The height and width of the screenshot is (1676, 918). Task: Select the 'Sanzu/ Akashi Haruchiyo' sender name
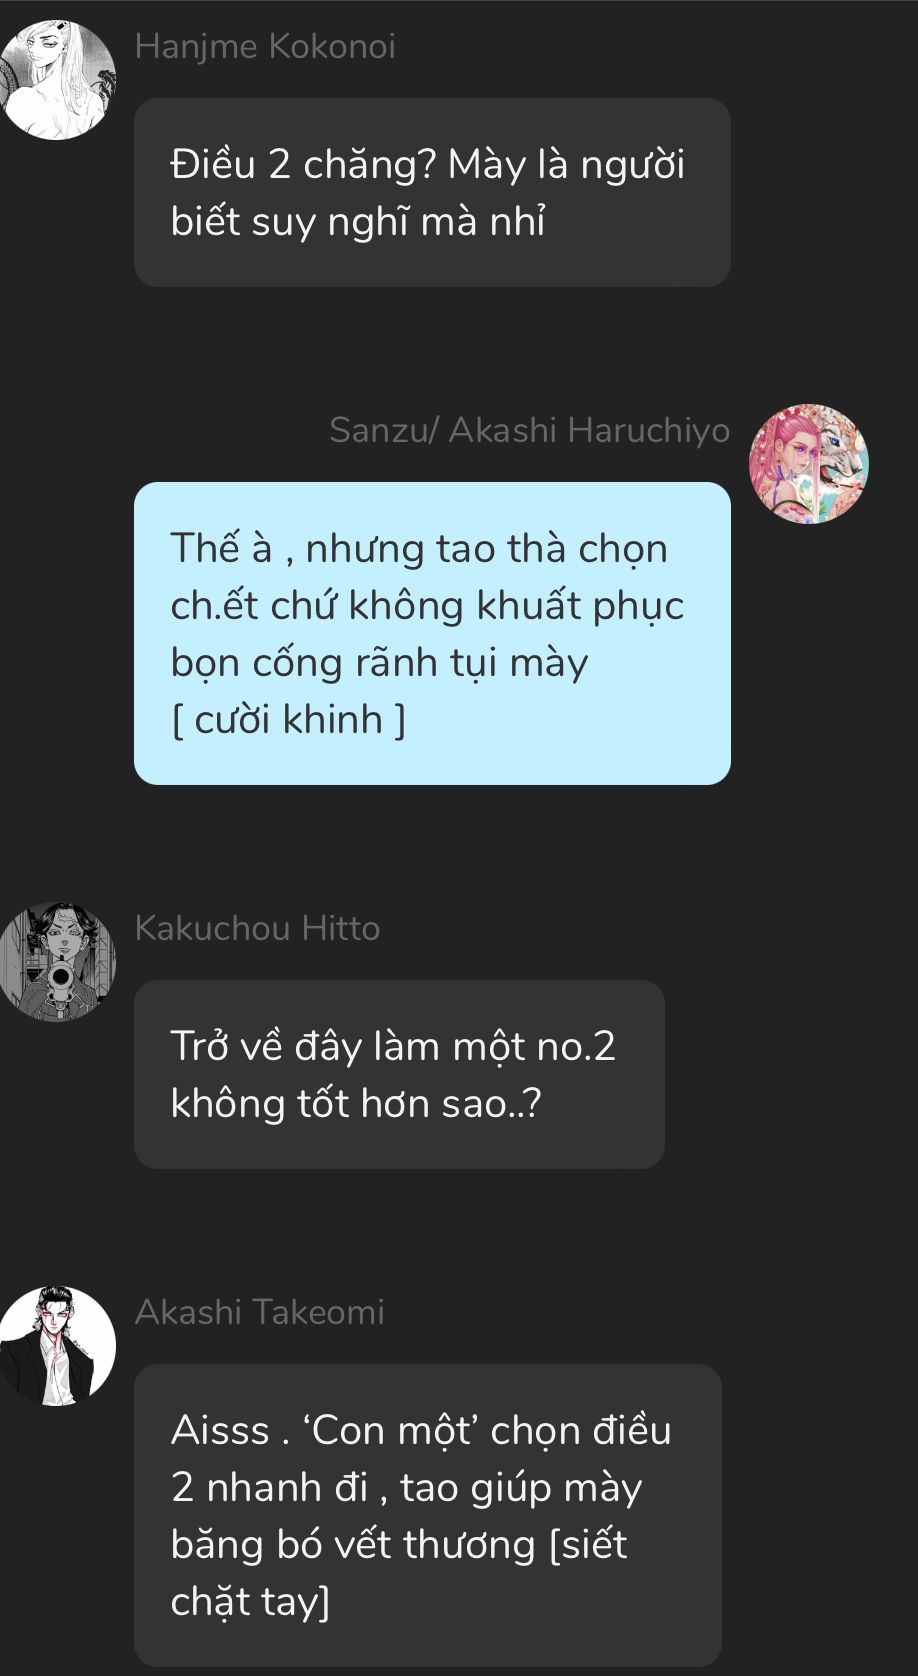point(529,430)
